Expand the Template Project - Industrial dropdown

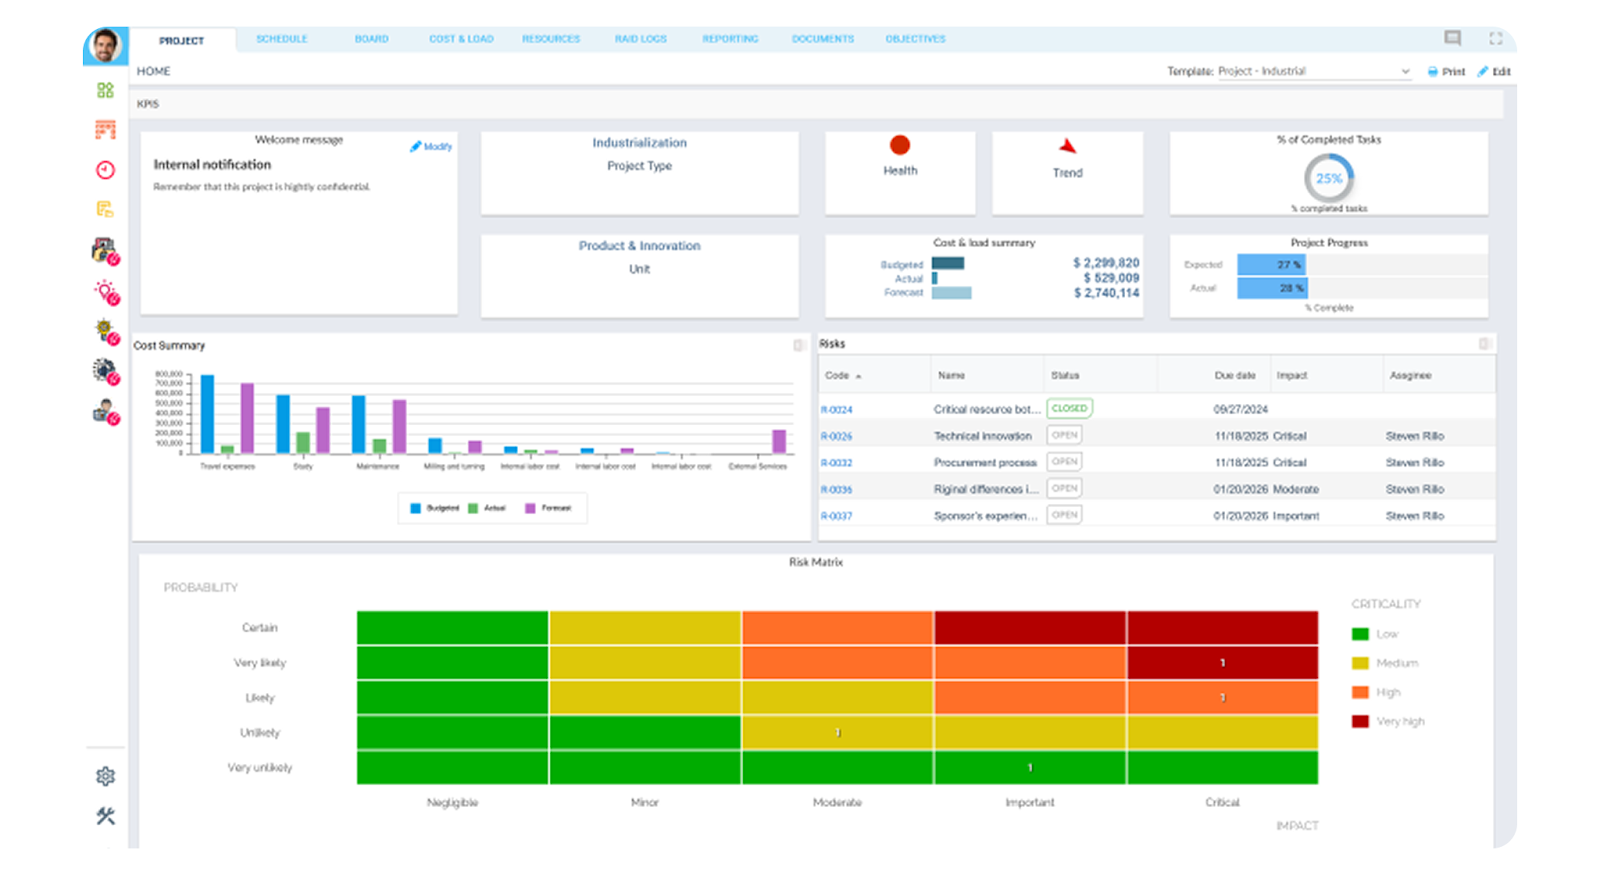click(x=1314, y=71)
